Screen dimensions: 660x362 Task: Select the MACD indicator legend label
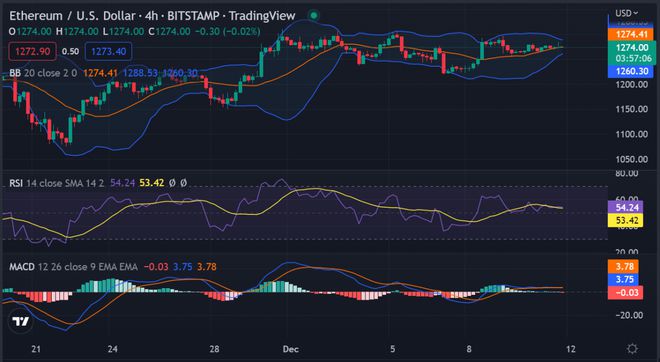coord(22,267)
